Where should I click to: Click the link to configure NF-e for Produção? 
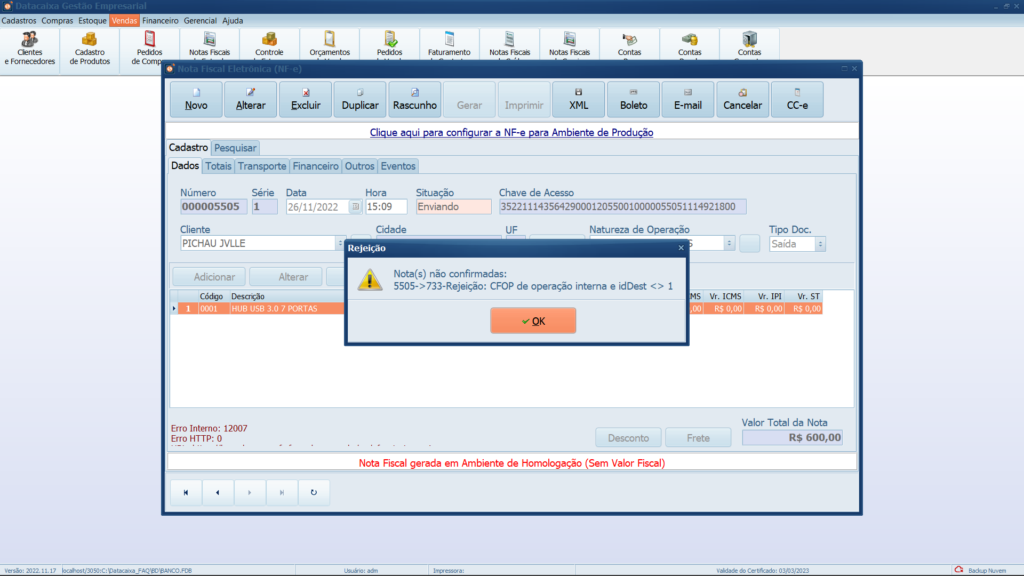511,132
